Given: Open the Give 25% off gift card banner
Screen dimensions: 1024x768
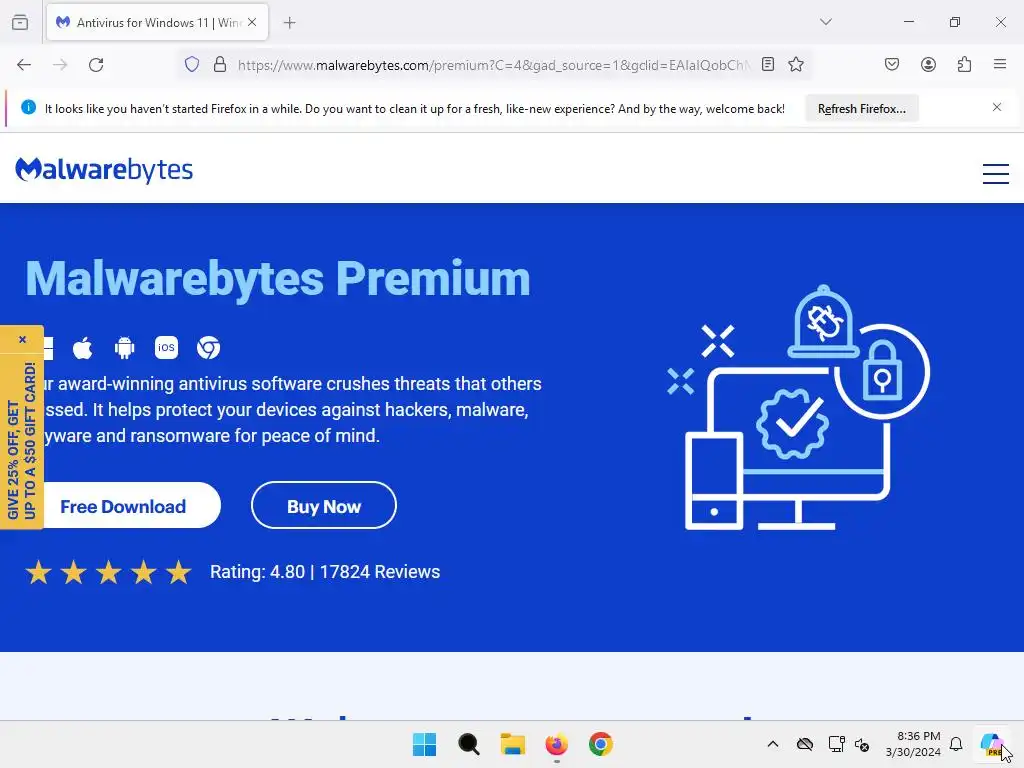Looking at the screenshot, I should [22, 441].
